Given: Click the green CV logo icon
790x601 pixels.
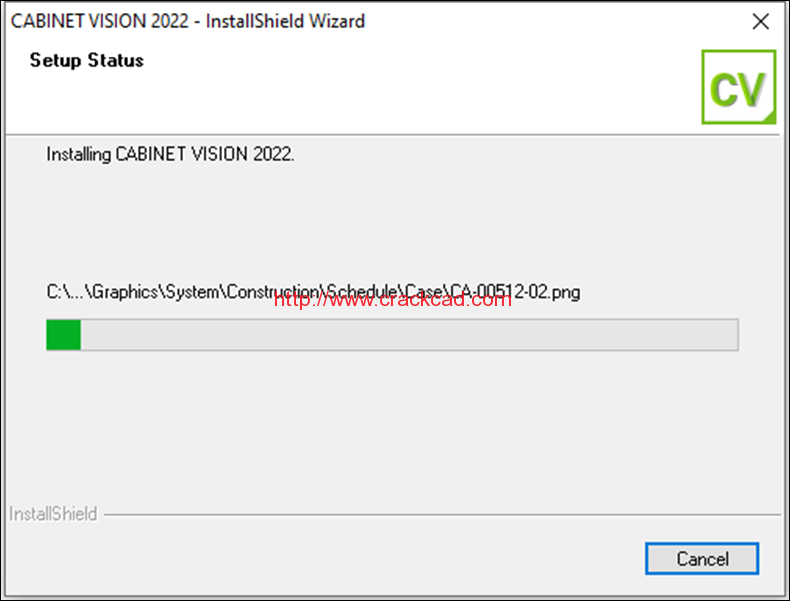Looking at the screenshot, I should tap(739, 87).
